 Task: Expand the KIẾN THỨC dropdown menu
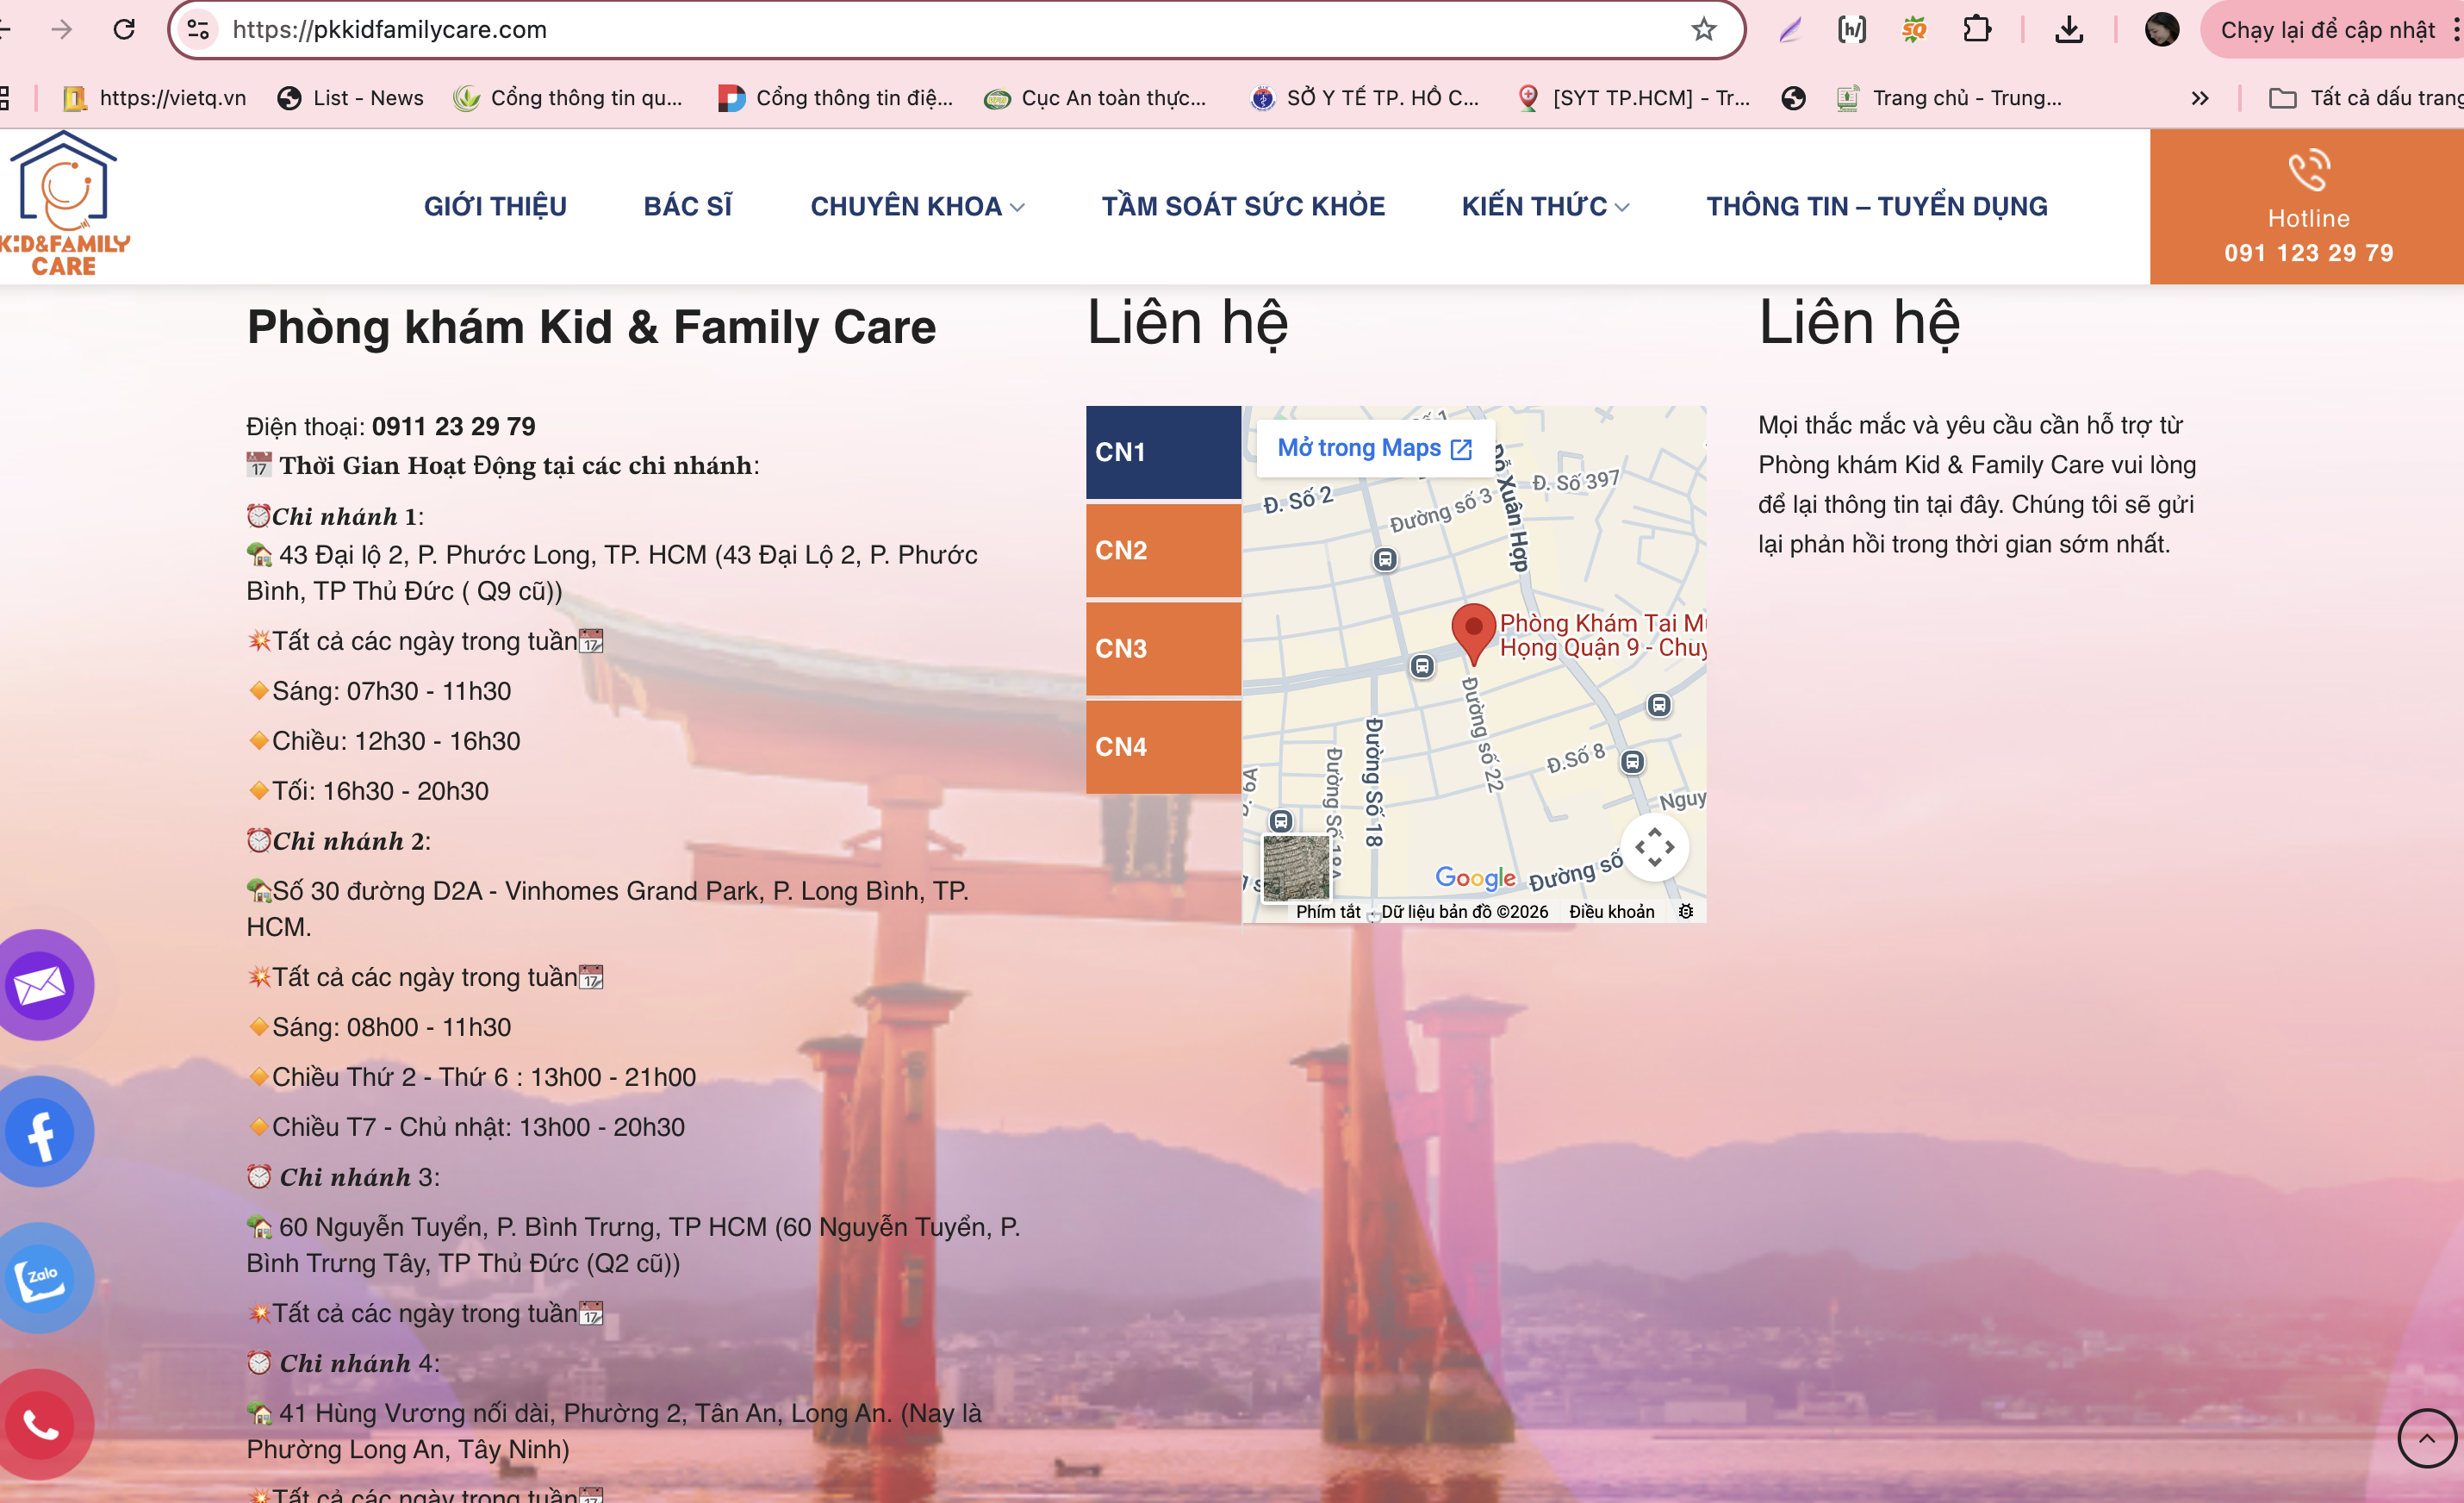click(x=1545, y=206)
